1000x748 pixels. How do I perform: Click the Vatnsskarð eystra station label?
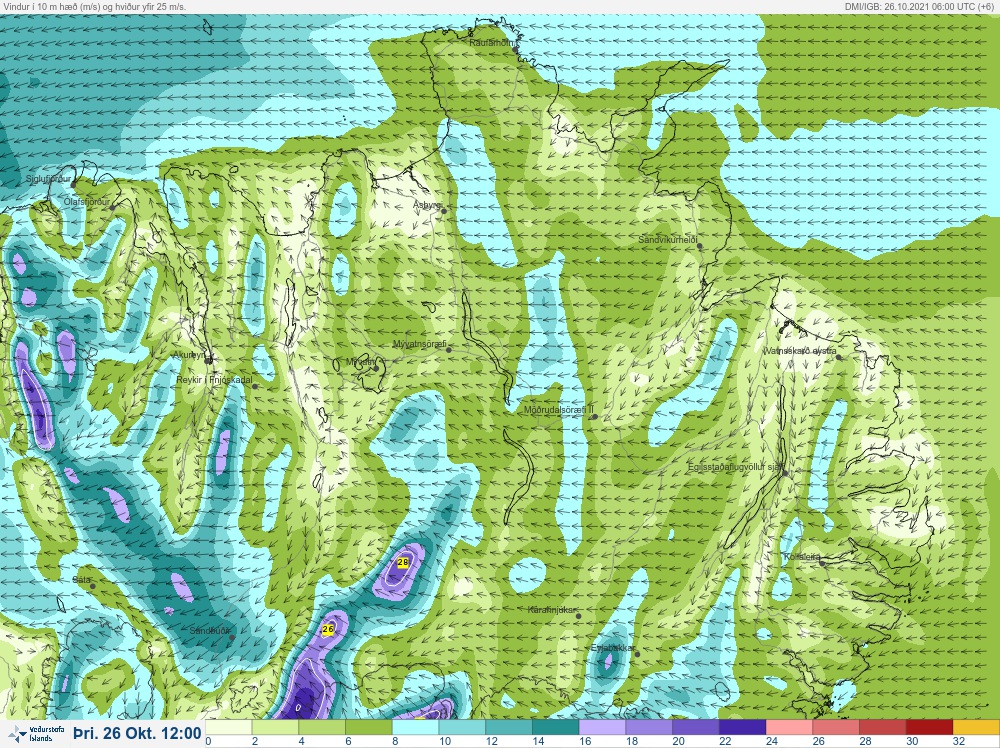[800, 351]
